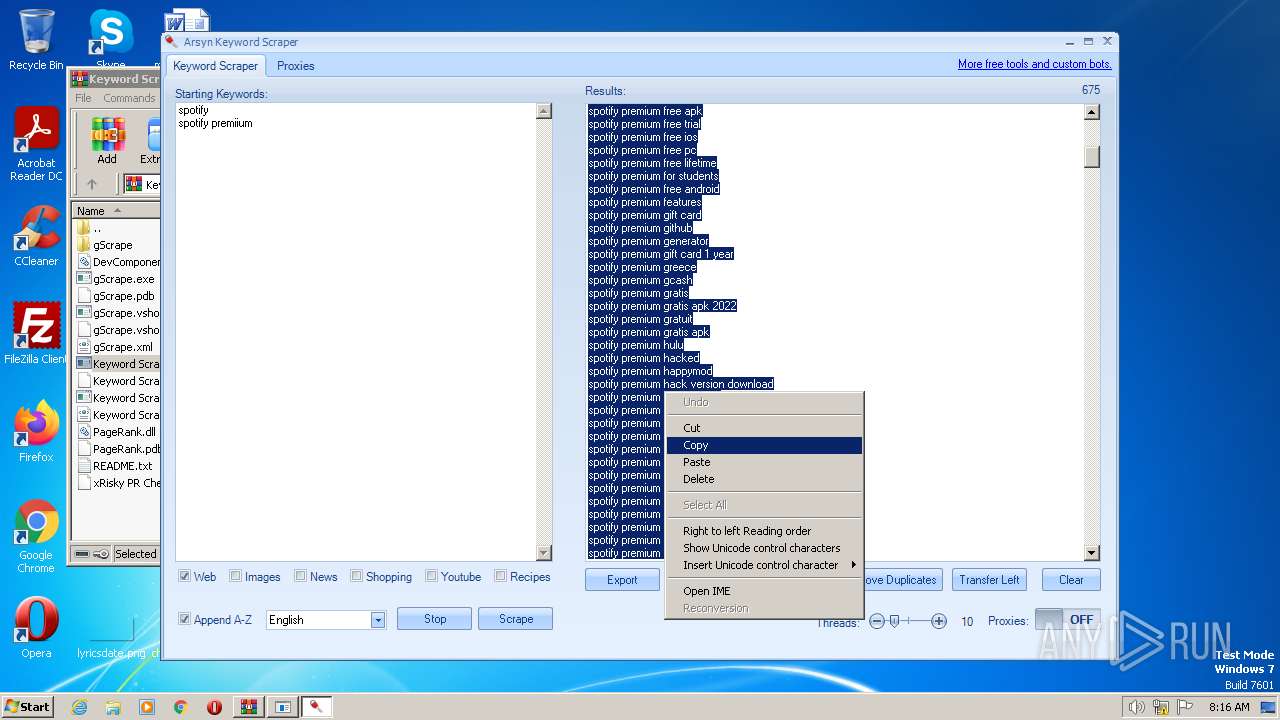The height and width of the screenshot is (720, 1280).
Task: Toggle the Web checkbox
Action: coord(185,576)
